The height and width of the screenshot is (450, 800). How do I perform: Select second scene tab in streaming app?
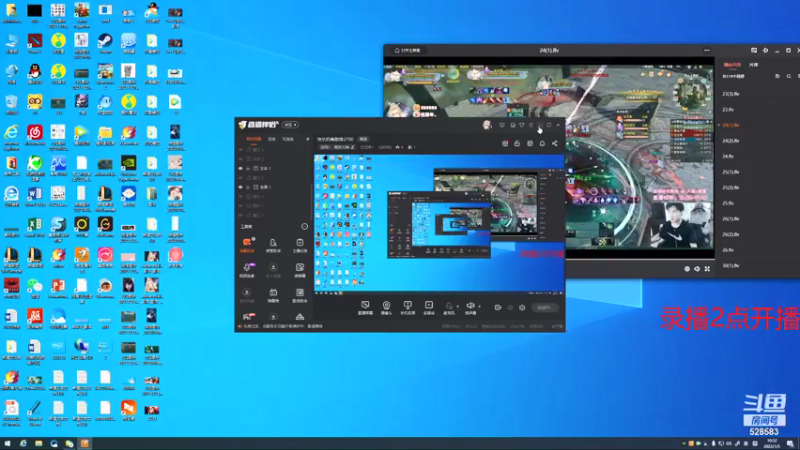pos(272,139)
